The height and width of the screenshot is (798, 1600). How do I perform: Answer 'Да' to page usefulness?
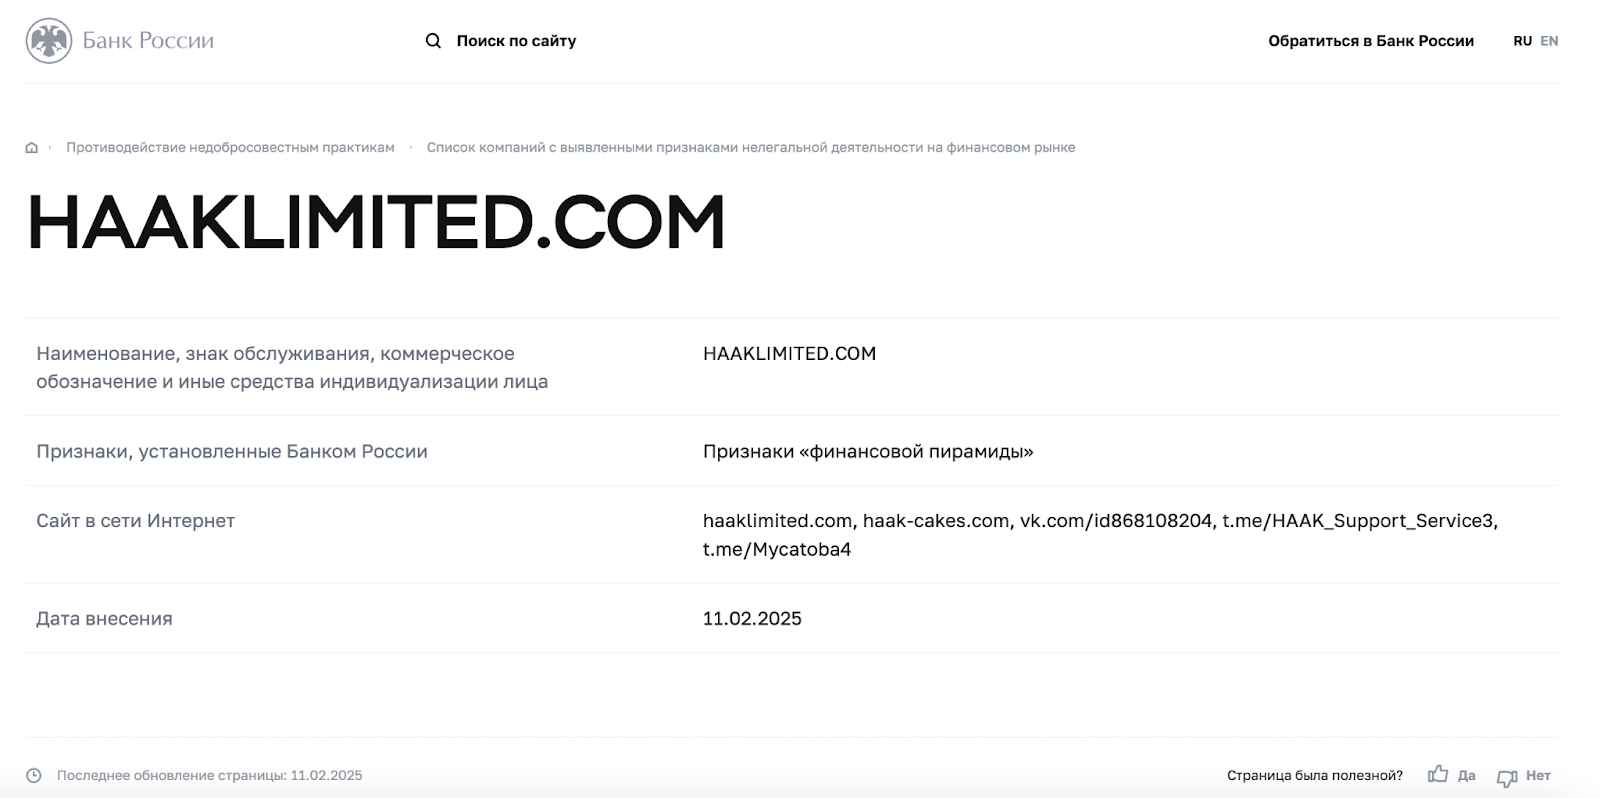(1466, 775)
